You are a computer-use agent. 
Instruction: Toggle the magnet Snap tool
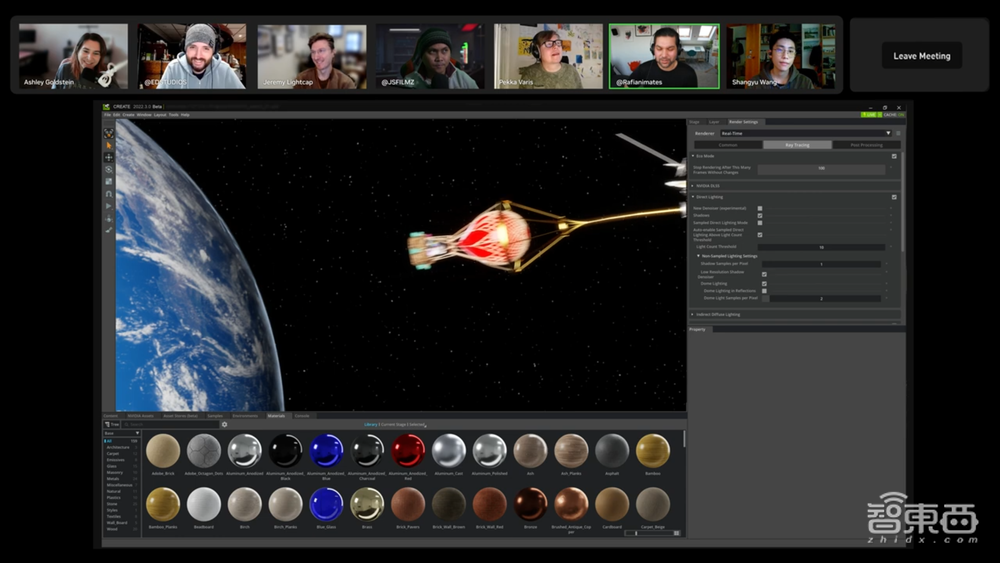(109, 193)
